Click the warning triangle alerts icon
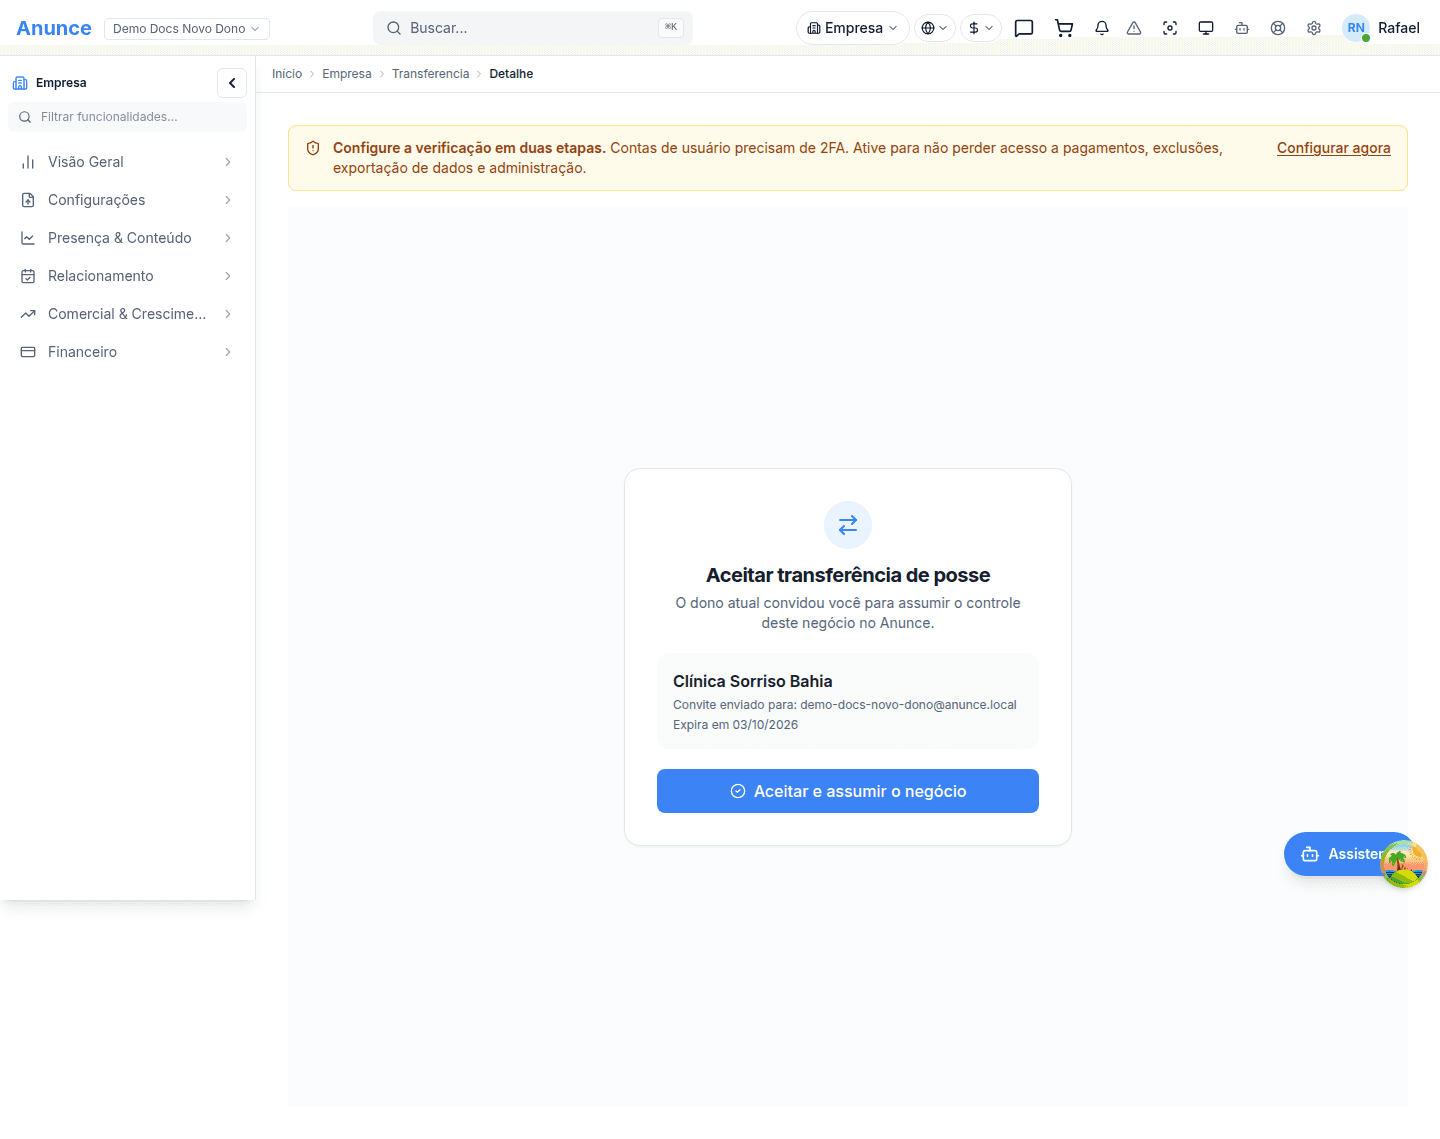Viewport: 1440px width, 1139px height. [1134, 28]
